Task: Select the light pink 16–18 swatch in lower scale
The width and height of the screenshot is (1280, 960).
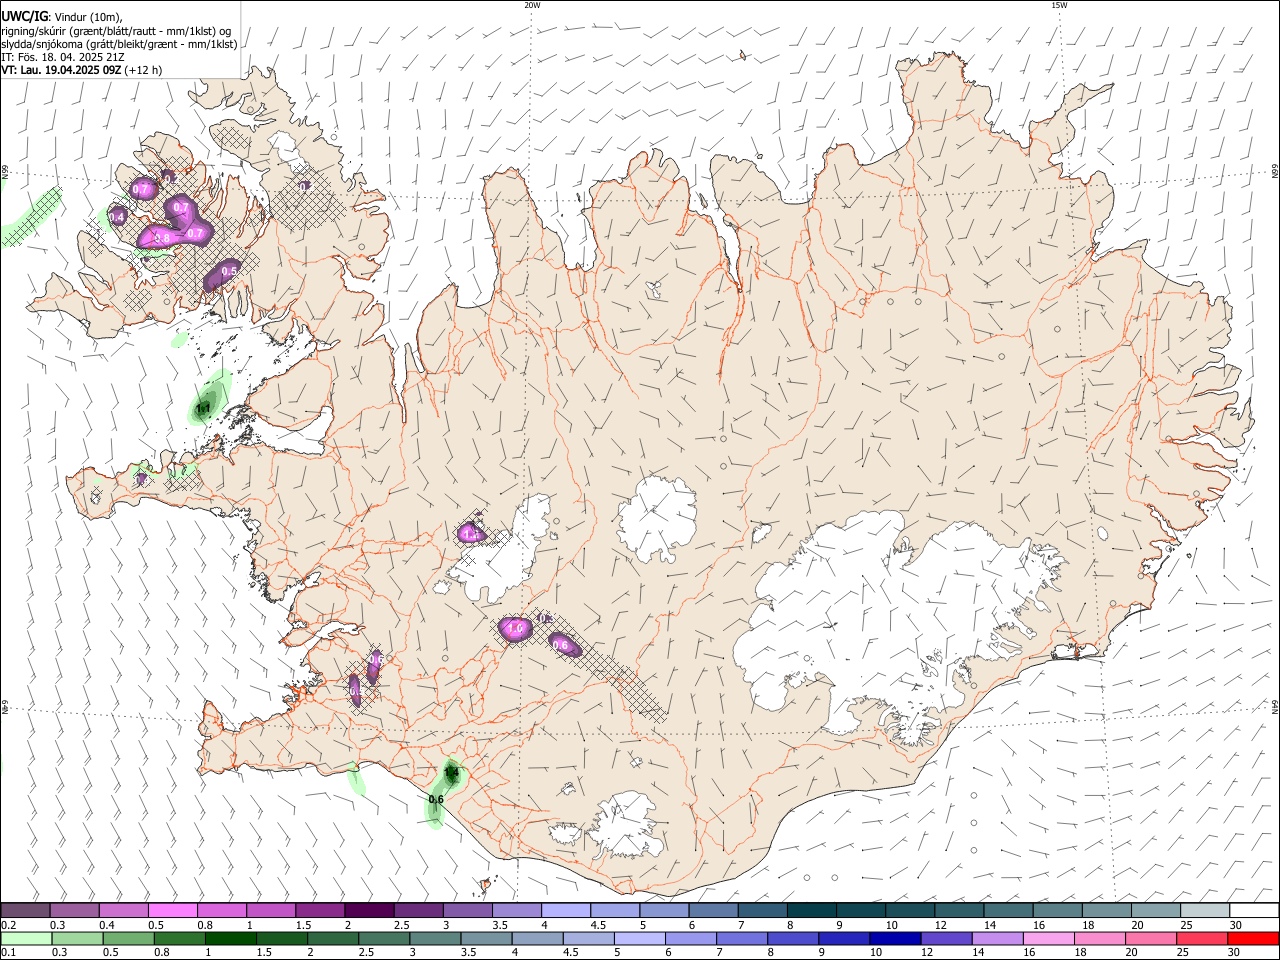Action: (x=1046, y=939)
